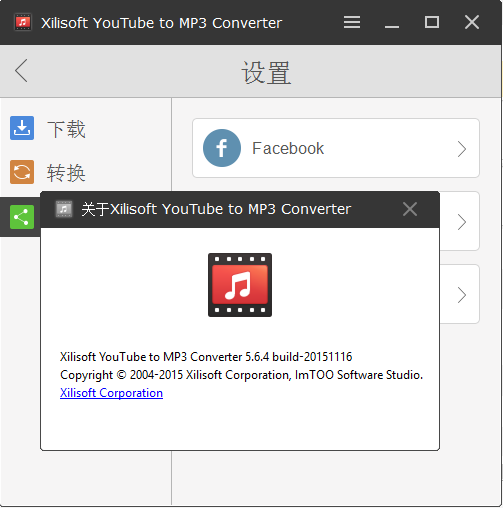Expand the second share row chevron

point(462,222)
